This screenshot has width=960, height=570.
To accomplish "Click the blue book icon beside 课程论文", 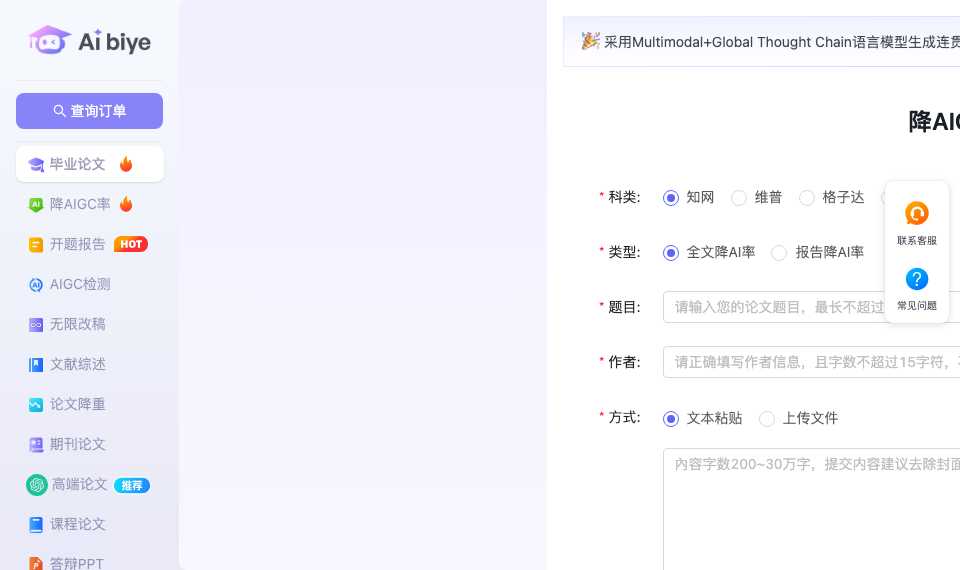I will [36, 525].
